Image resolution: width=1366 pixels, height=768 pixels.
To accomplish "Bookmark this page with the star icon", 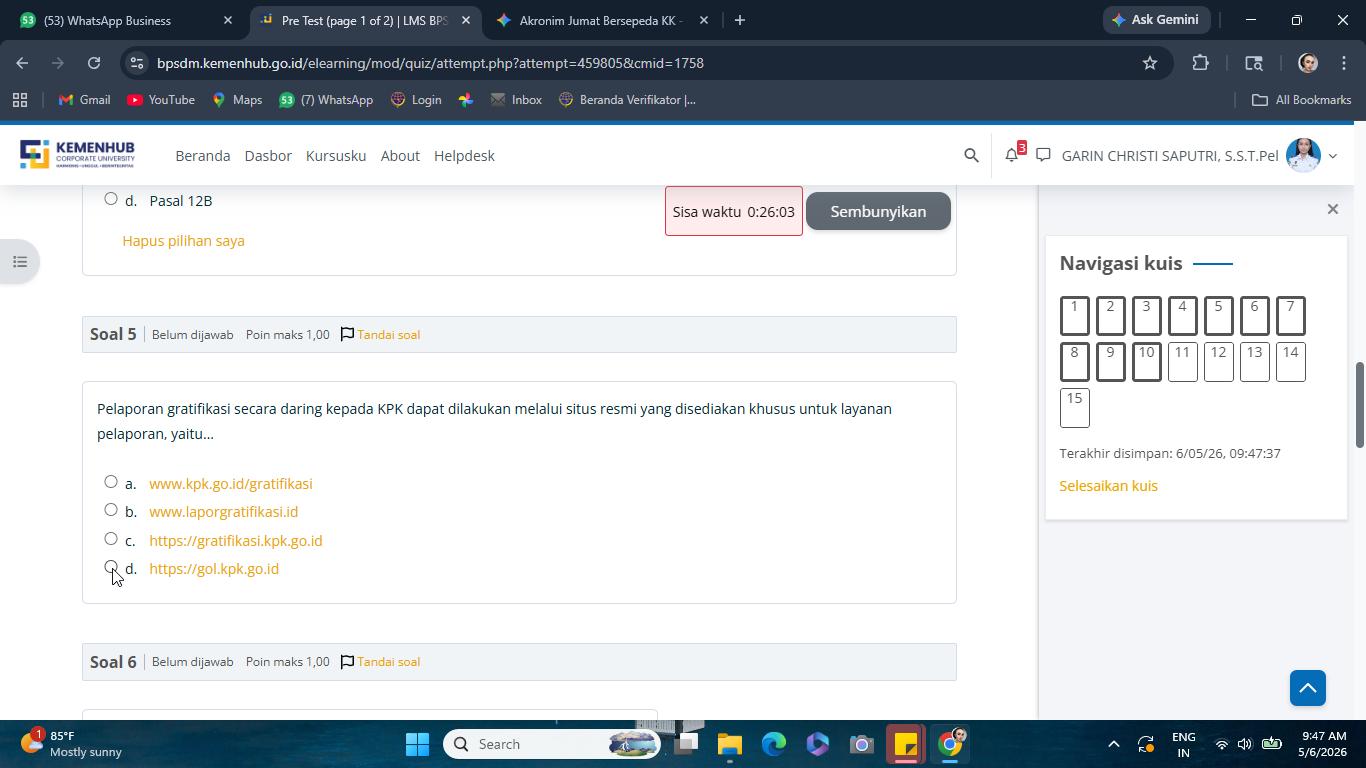I will (1150, 63).
